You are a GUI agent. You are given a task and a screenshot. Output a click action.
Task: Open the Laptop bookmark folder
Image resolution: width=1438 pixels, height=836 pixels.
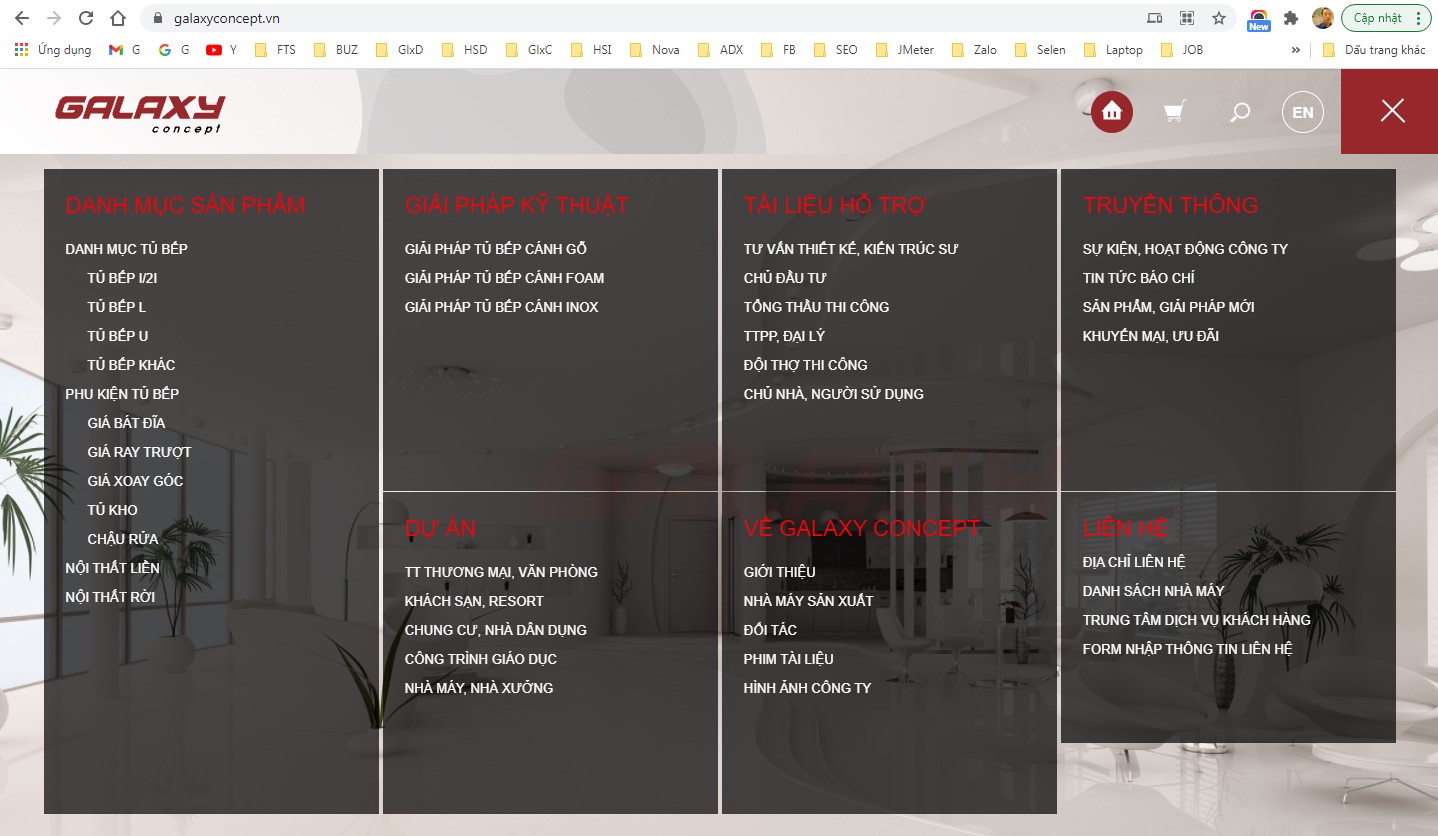tap(1113, 50)
